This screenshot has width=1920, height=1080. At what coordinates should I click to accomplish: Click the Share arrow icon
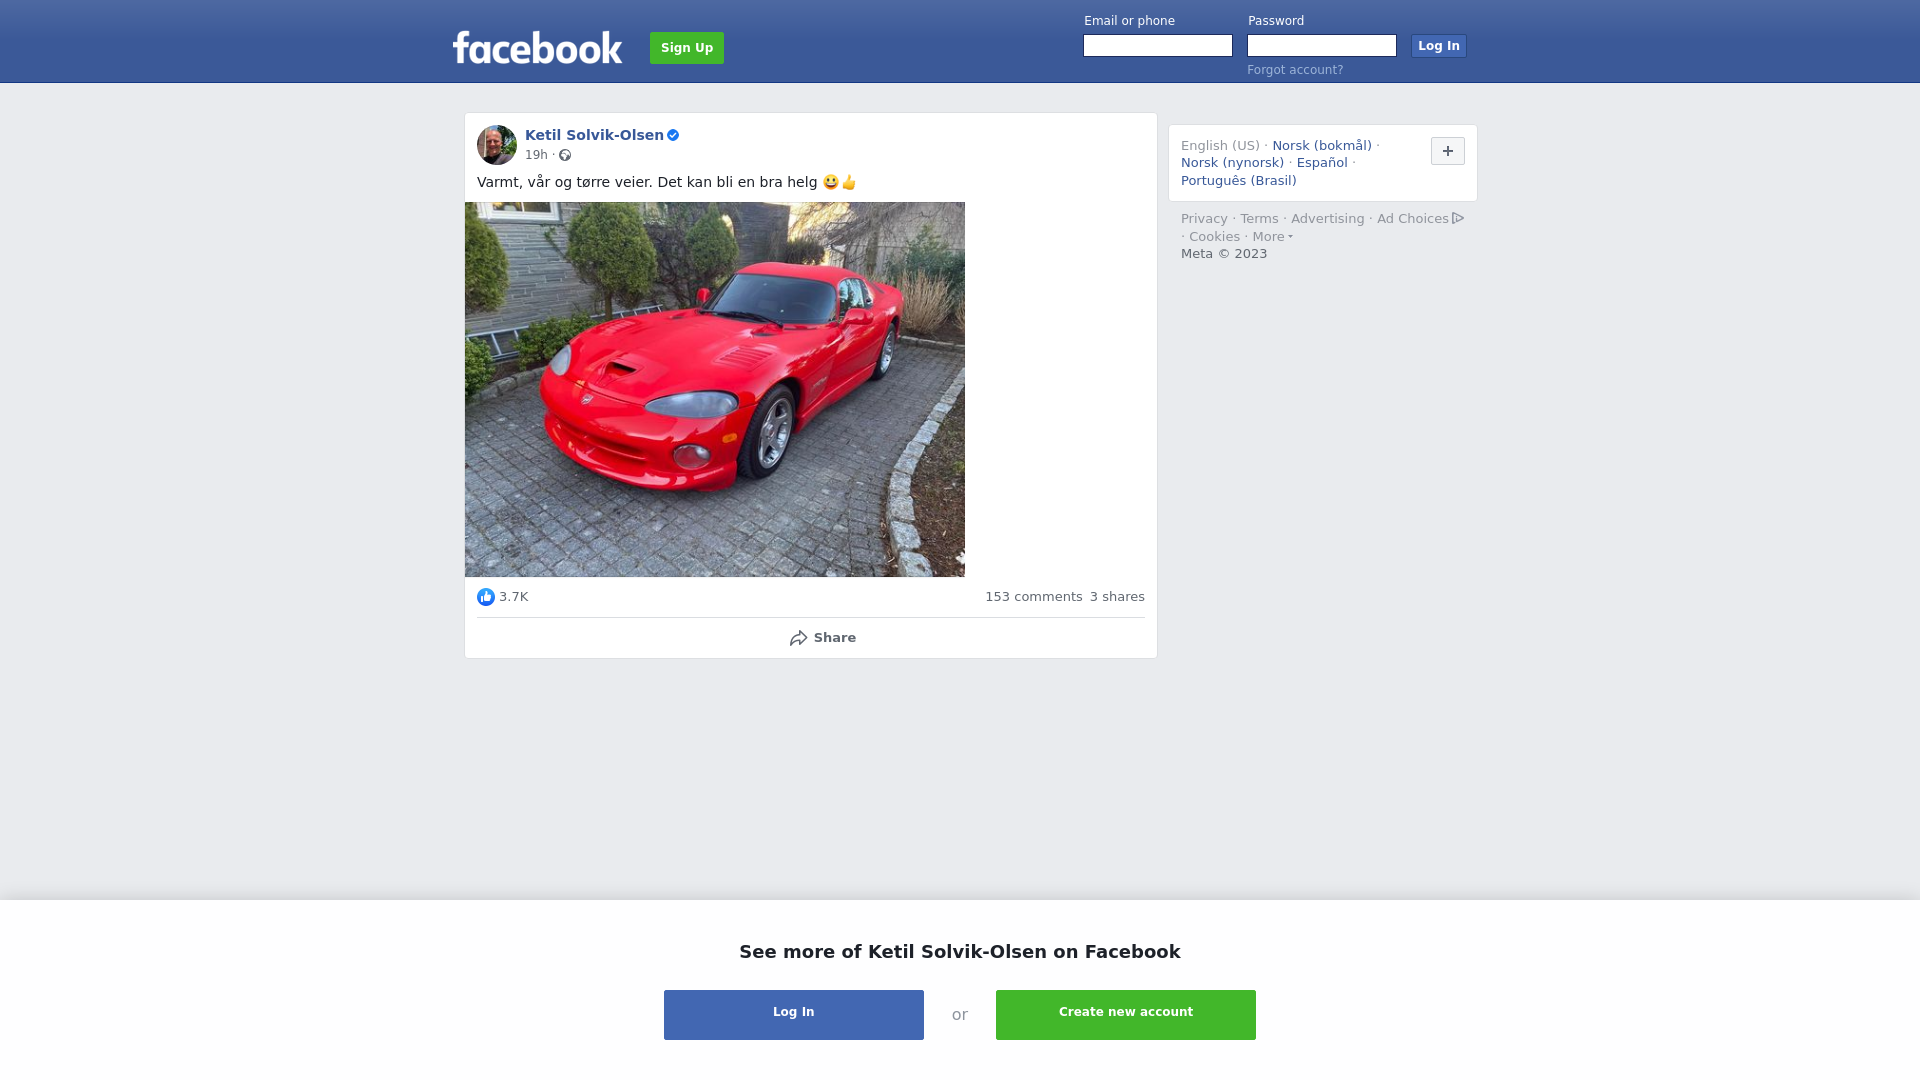[798, 638]
